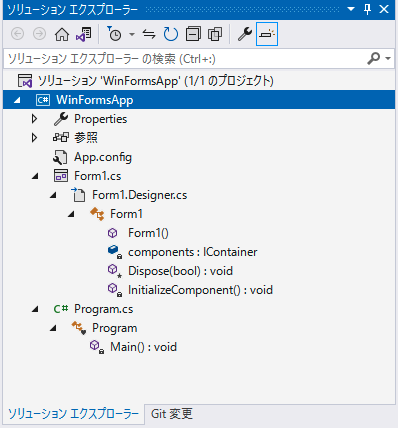Focus the solution explorer search box
This screenshot has width=398, height=428.
tap(187, 59)
